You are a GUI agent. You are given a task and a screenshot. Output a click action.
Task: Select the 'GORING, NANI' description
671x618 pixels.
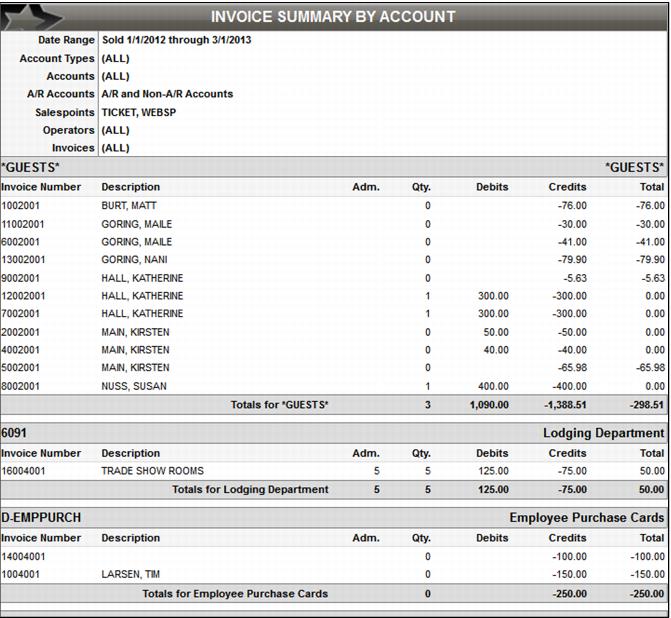(134, 260)
